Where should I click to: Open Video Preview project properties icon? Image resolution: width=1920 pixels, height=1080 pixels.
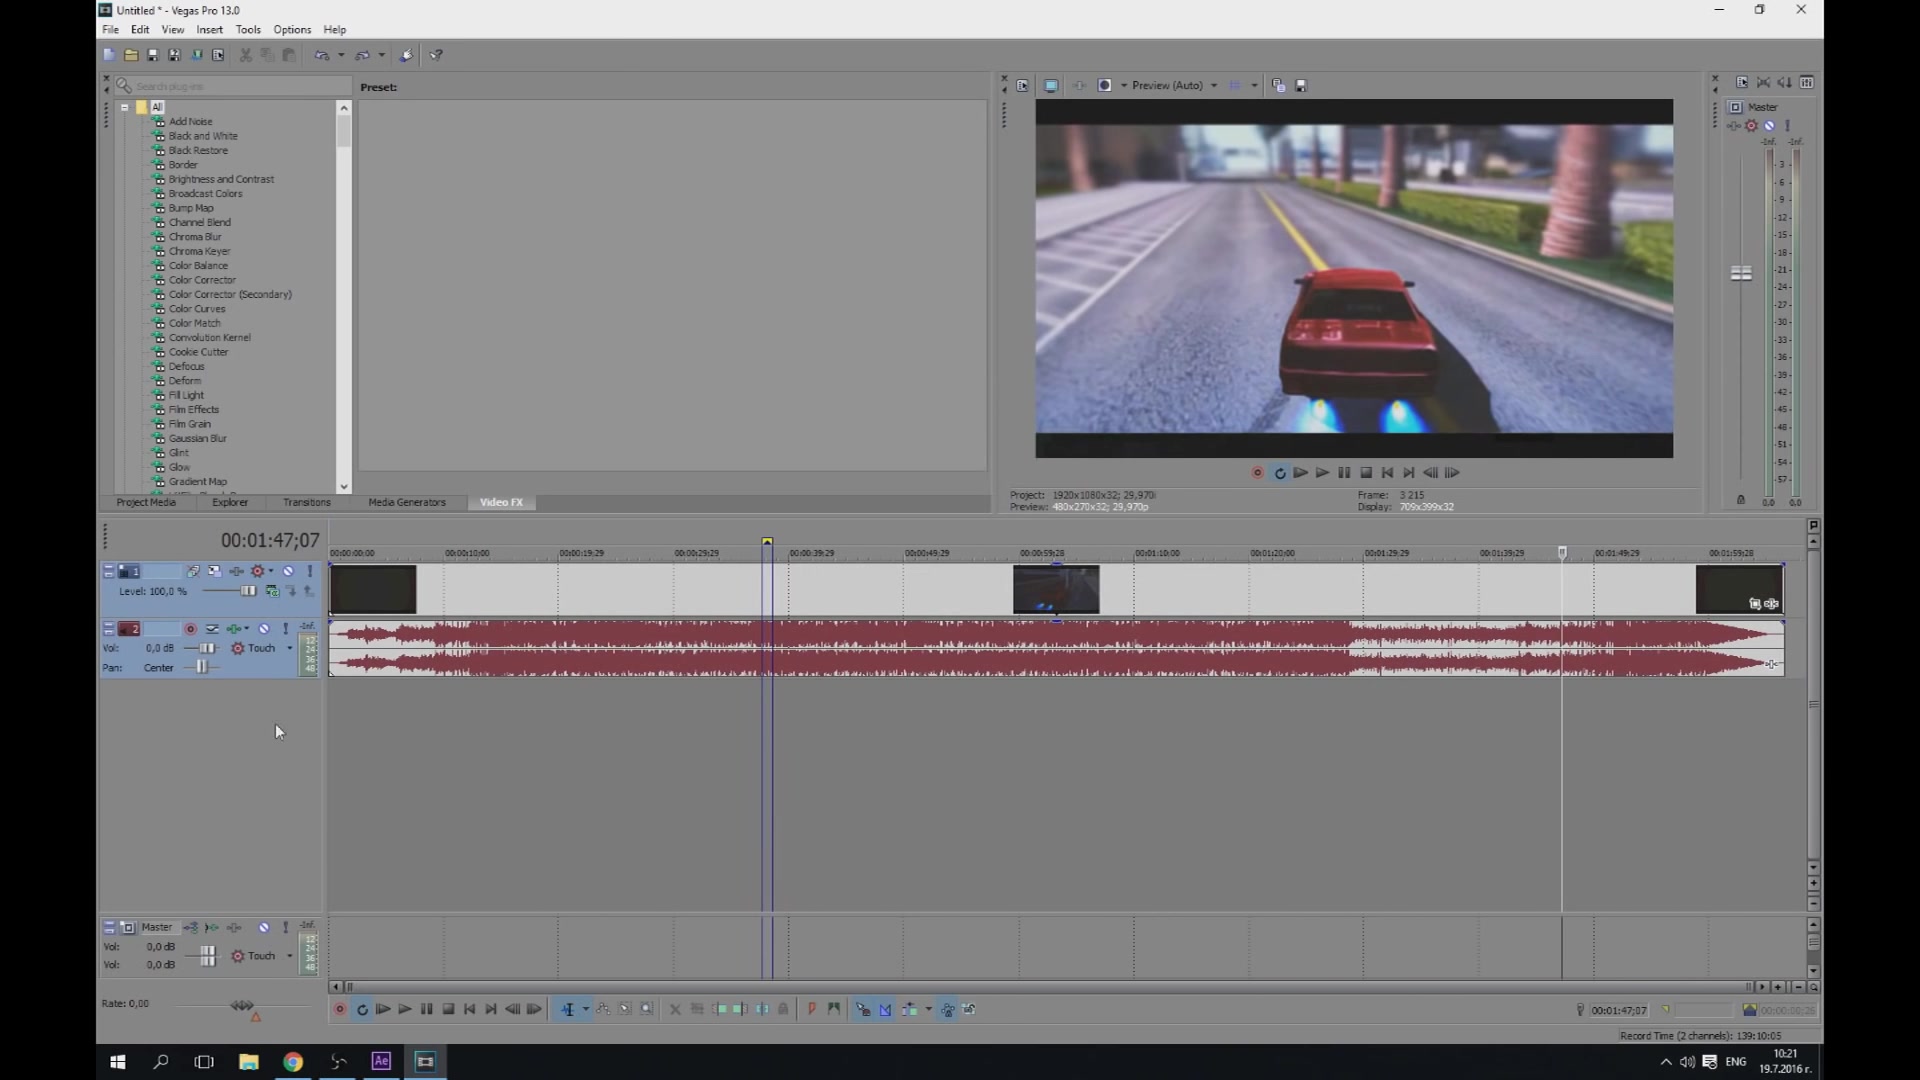point(1022,86)
